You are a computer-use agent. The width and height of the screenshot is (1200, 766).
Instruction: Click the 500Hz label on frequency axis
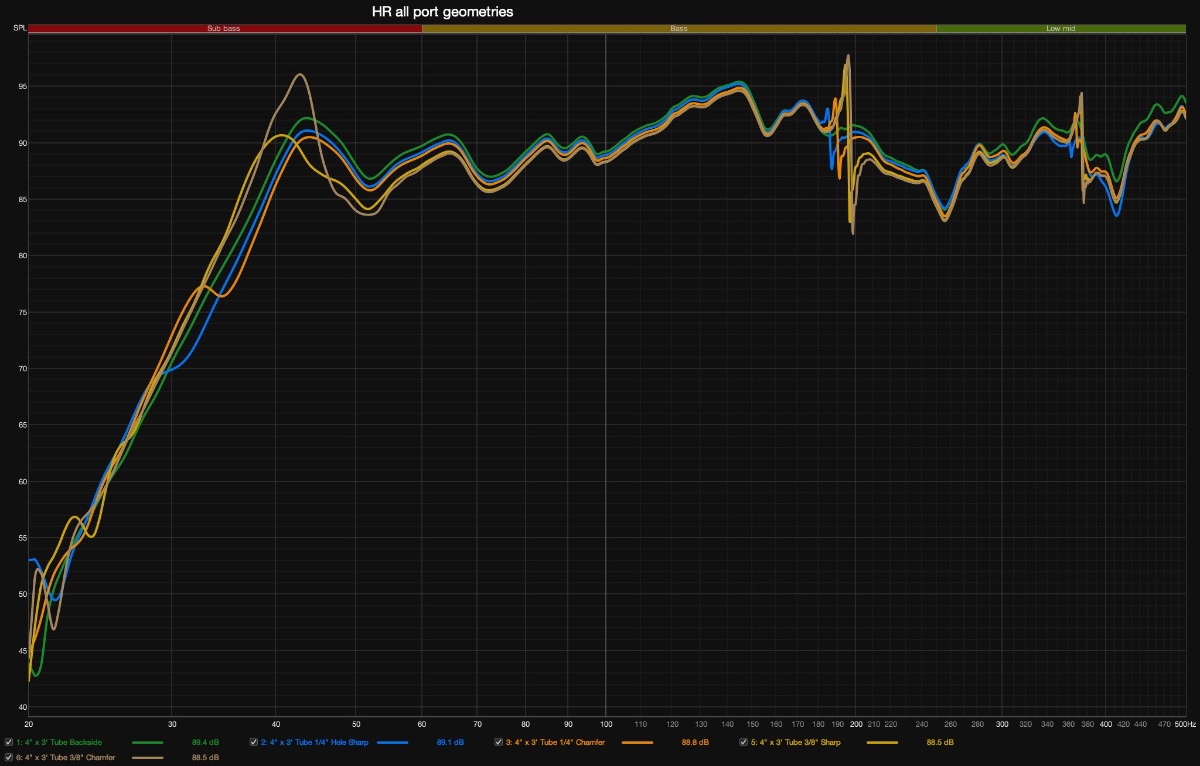tap(1182, 723)
